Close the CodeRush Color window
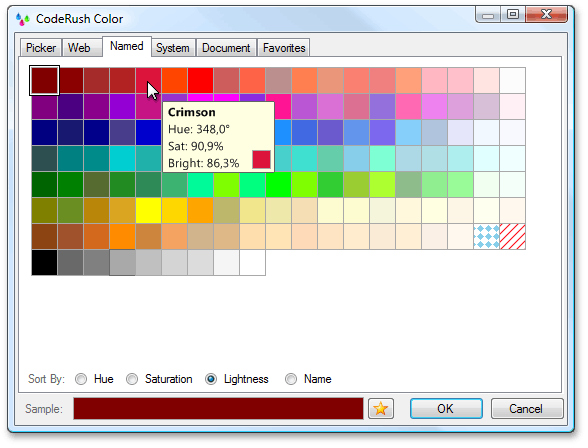This screenshot has width=588, height=448. tap(546, 15)
